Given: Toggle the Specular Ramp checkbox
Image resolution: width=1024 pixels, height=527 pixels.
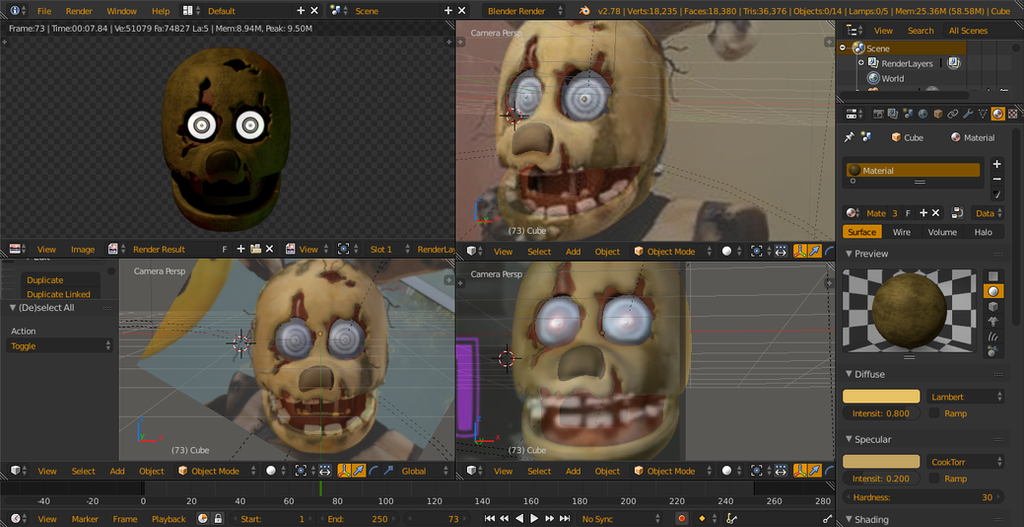Looking at the screenshot, I should (934, 479).
